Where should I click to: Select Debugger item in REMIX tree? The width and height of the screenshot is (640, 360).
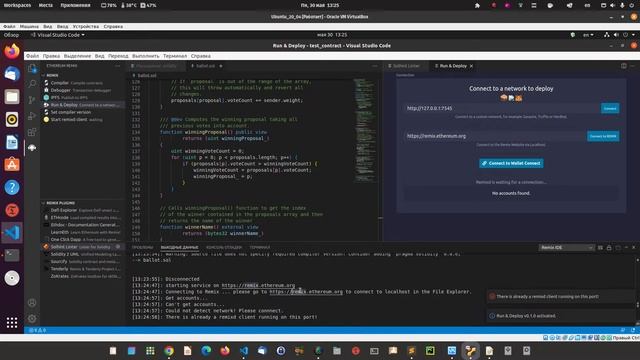[82, 90]
